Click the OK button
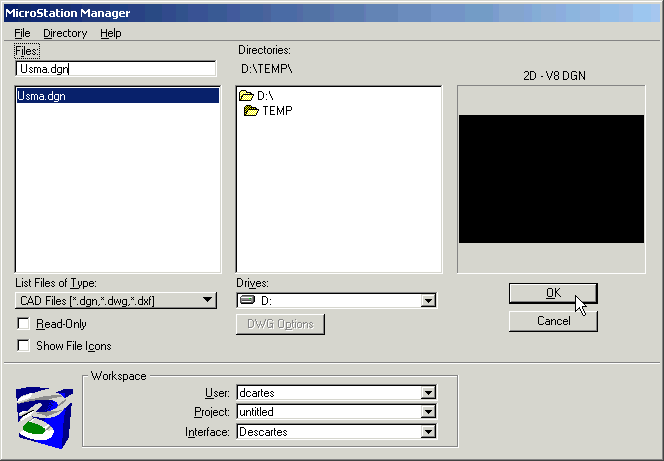Image resolution: width=664 pixels, height=461 pixels. 553,293
